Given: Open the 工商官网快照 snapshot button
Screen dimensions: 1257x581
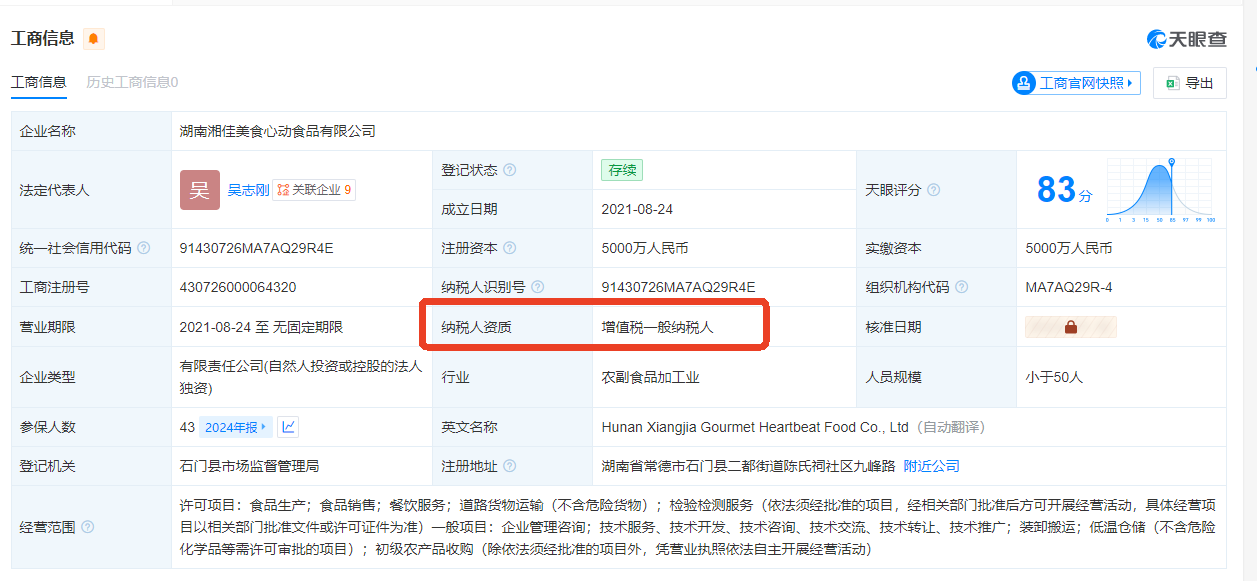Looking at the screenshot, I should (1076, 83).
